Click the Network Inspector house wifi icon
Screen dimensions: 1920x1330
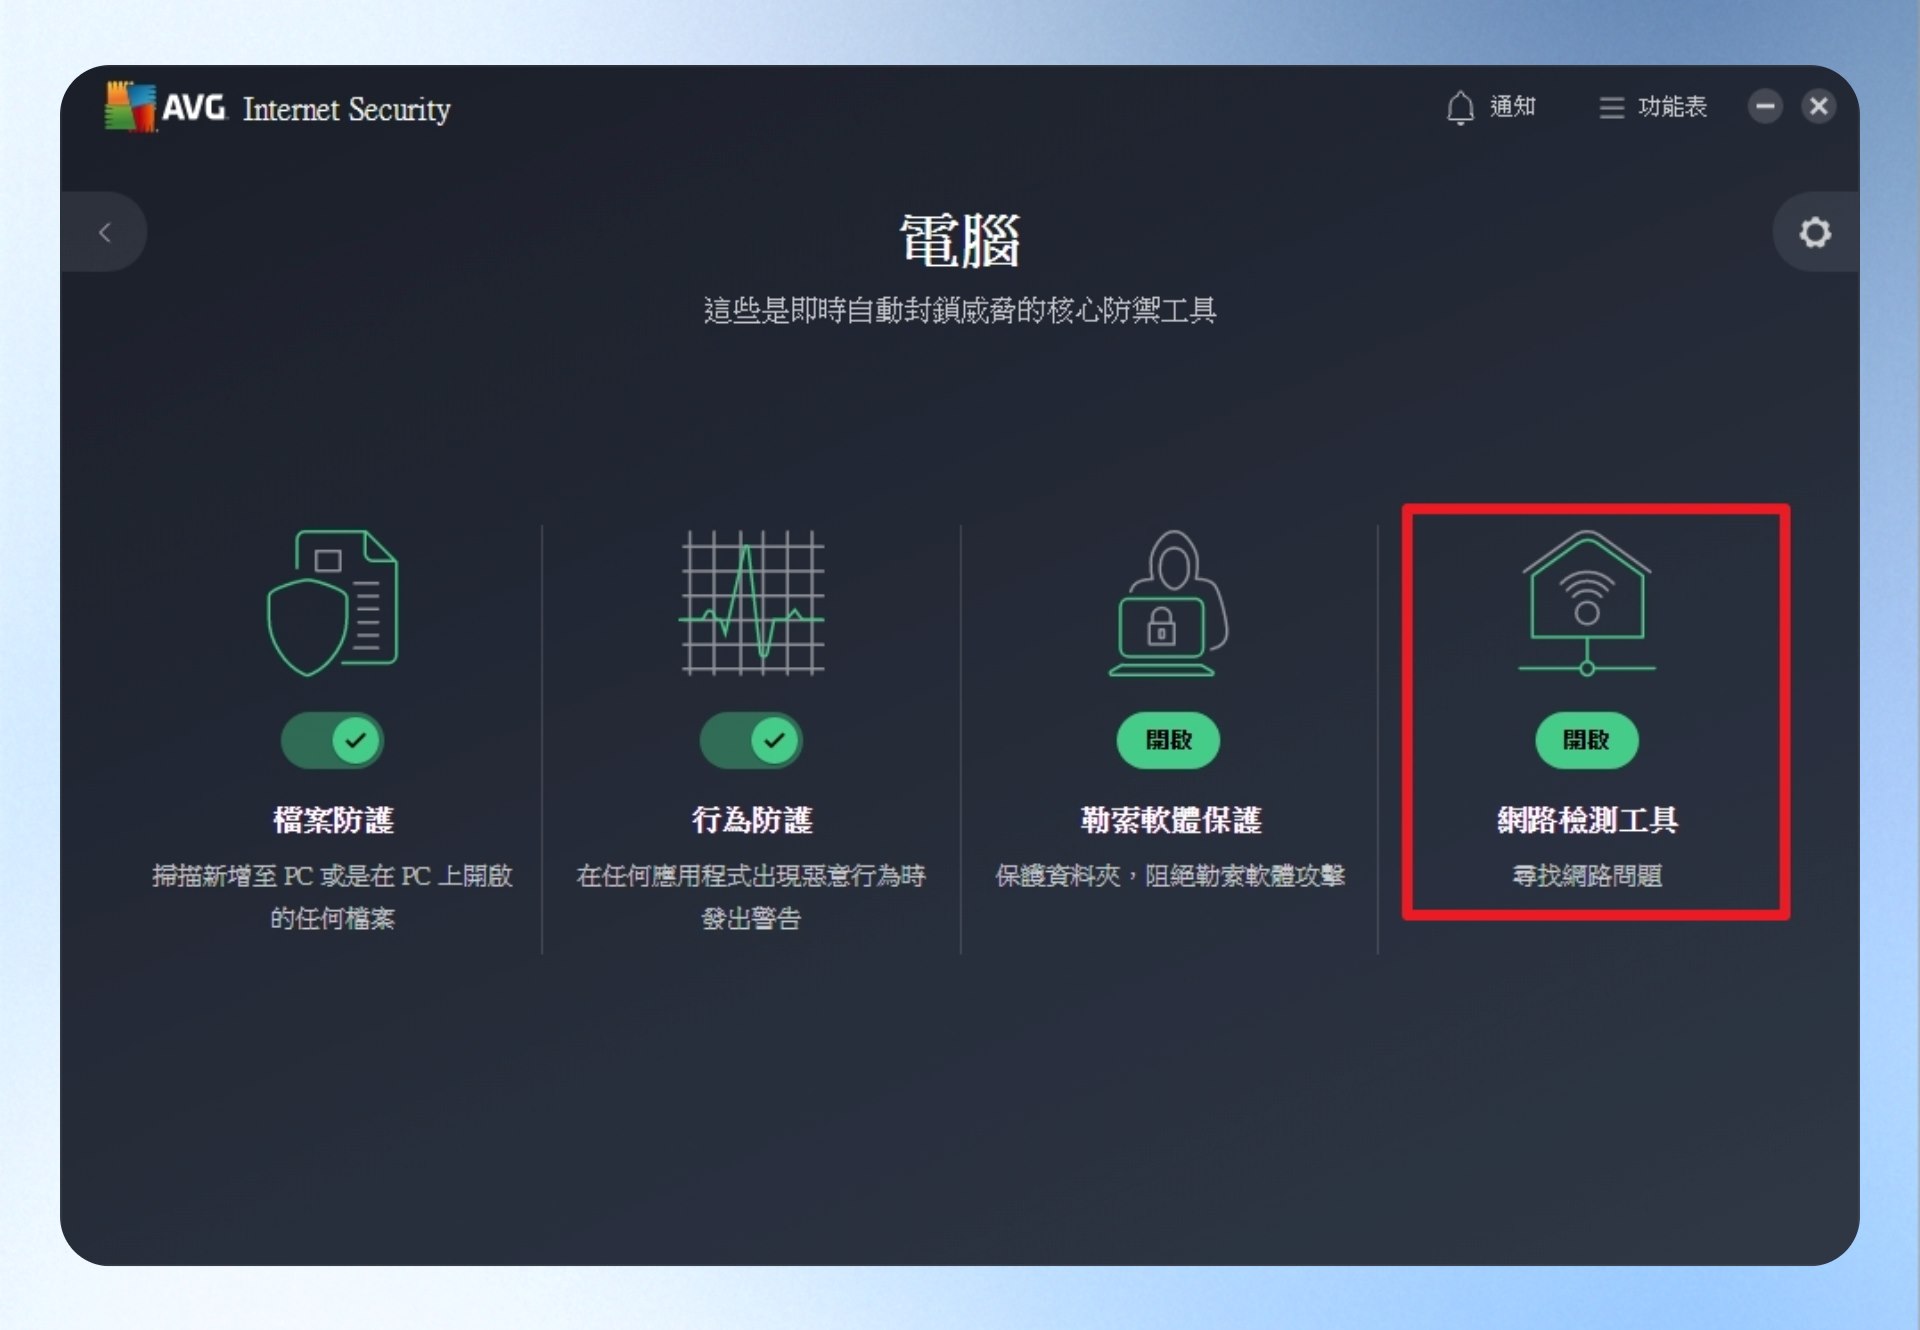1587,603
